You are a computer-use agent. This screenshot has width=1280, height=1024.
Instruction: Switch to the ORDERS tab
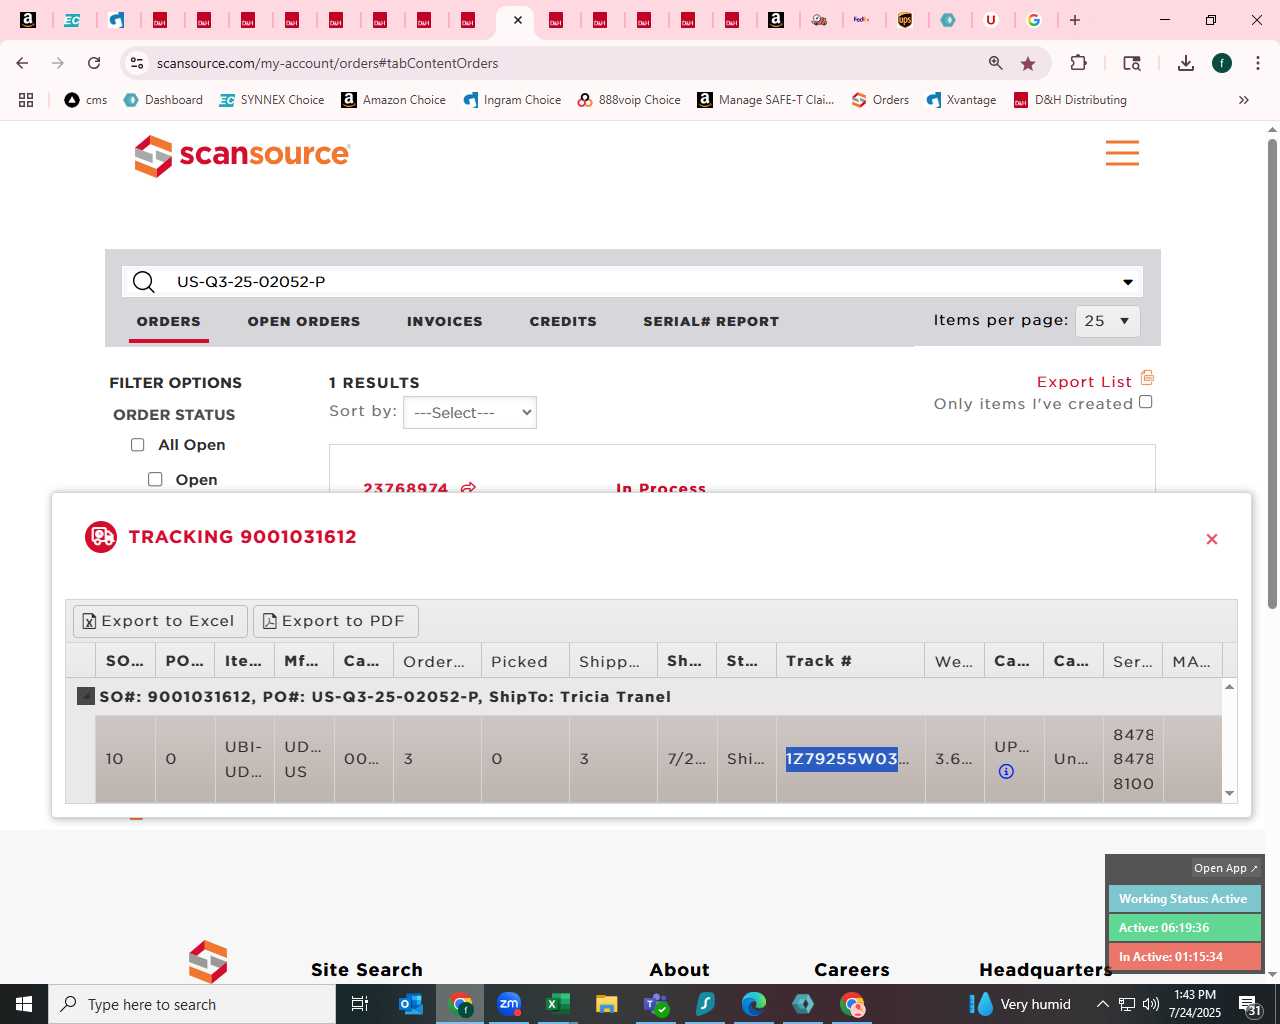[x=169, y=321]
